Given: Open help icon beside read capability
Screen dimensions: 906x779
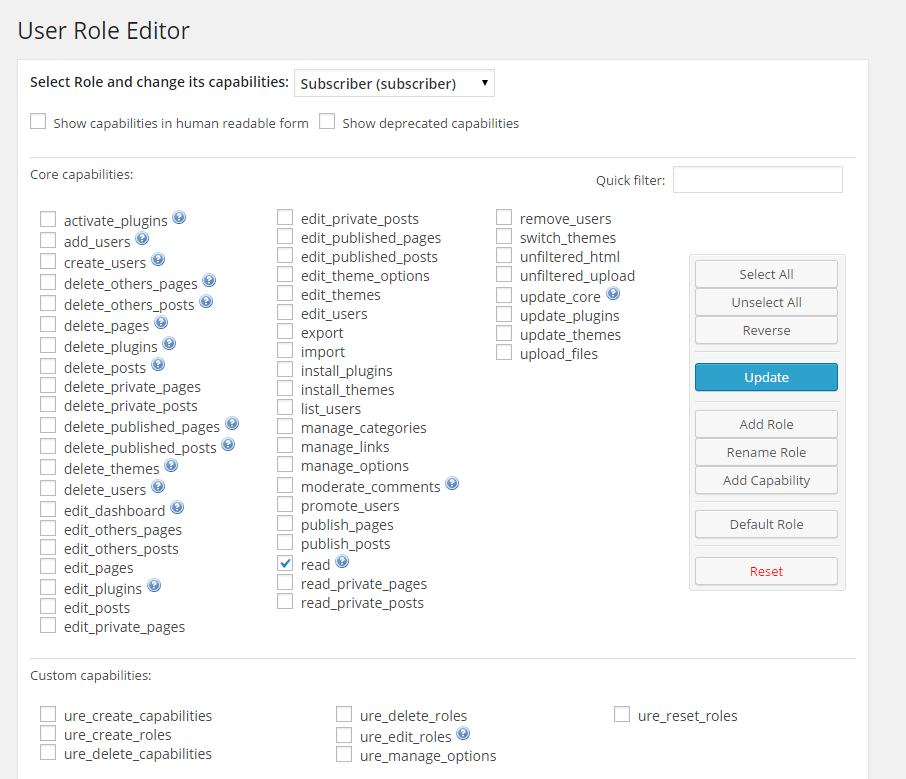Looking at the screenshot, I should (x=342, y=561).
